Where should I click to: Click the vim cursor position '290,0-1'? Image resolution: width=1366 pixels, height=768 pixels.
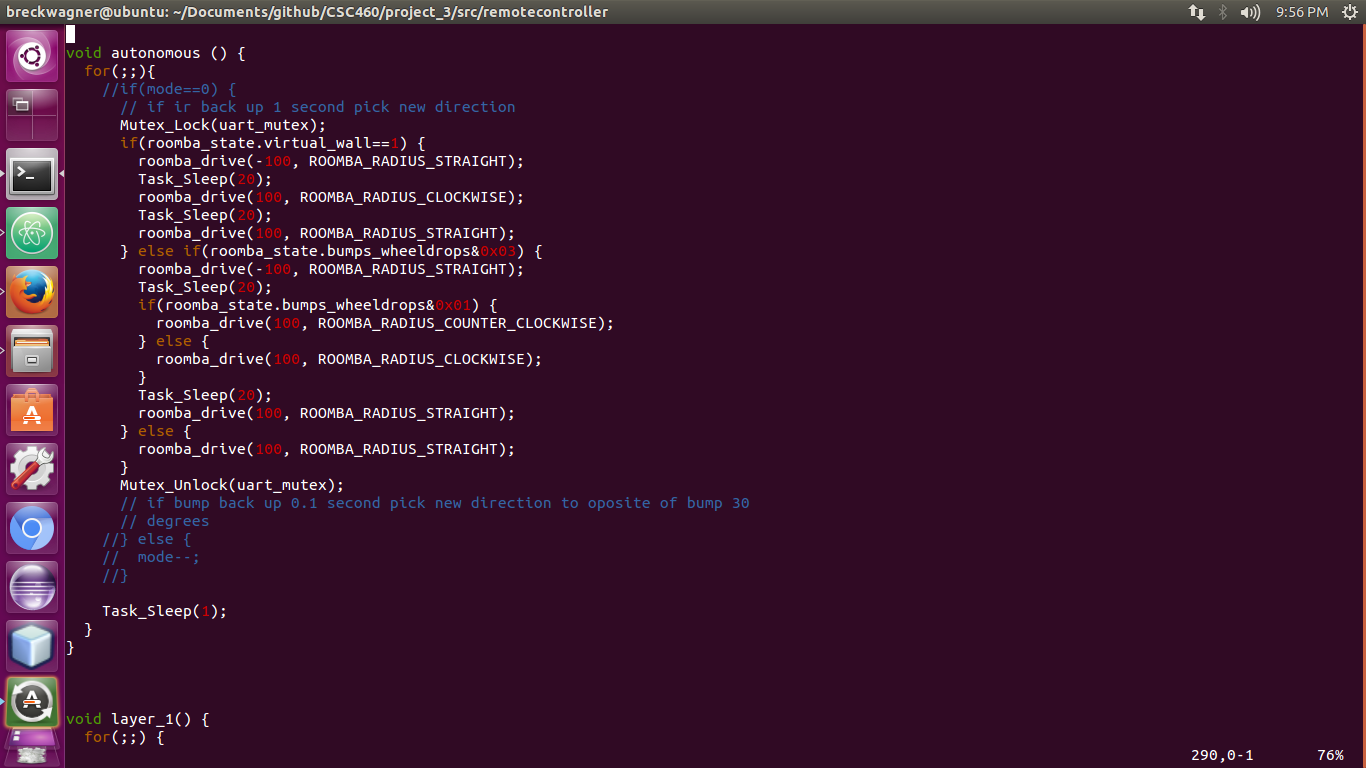1222,755
